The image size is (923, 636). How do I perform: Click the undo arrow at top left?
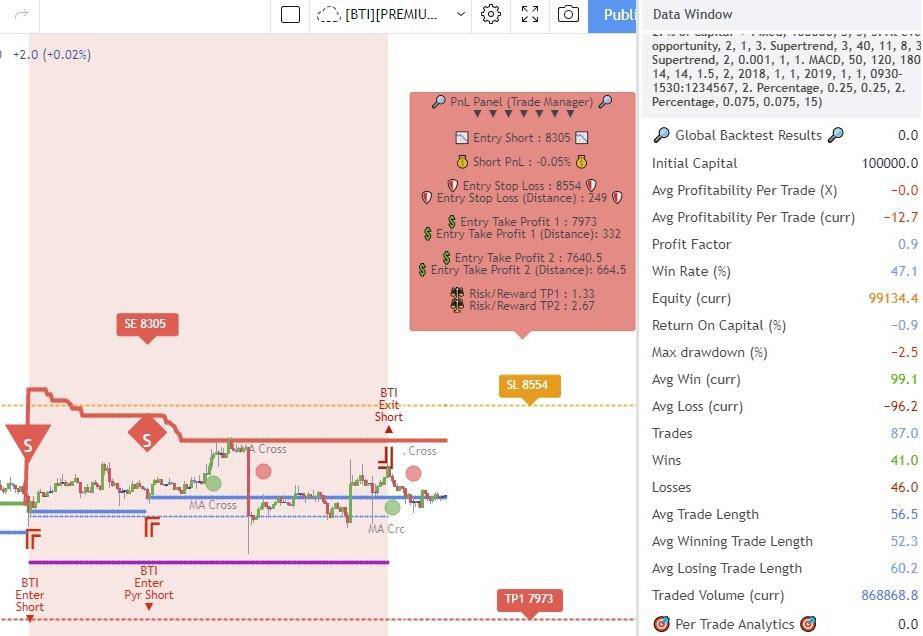click(22, 14)
